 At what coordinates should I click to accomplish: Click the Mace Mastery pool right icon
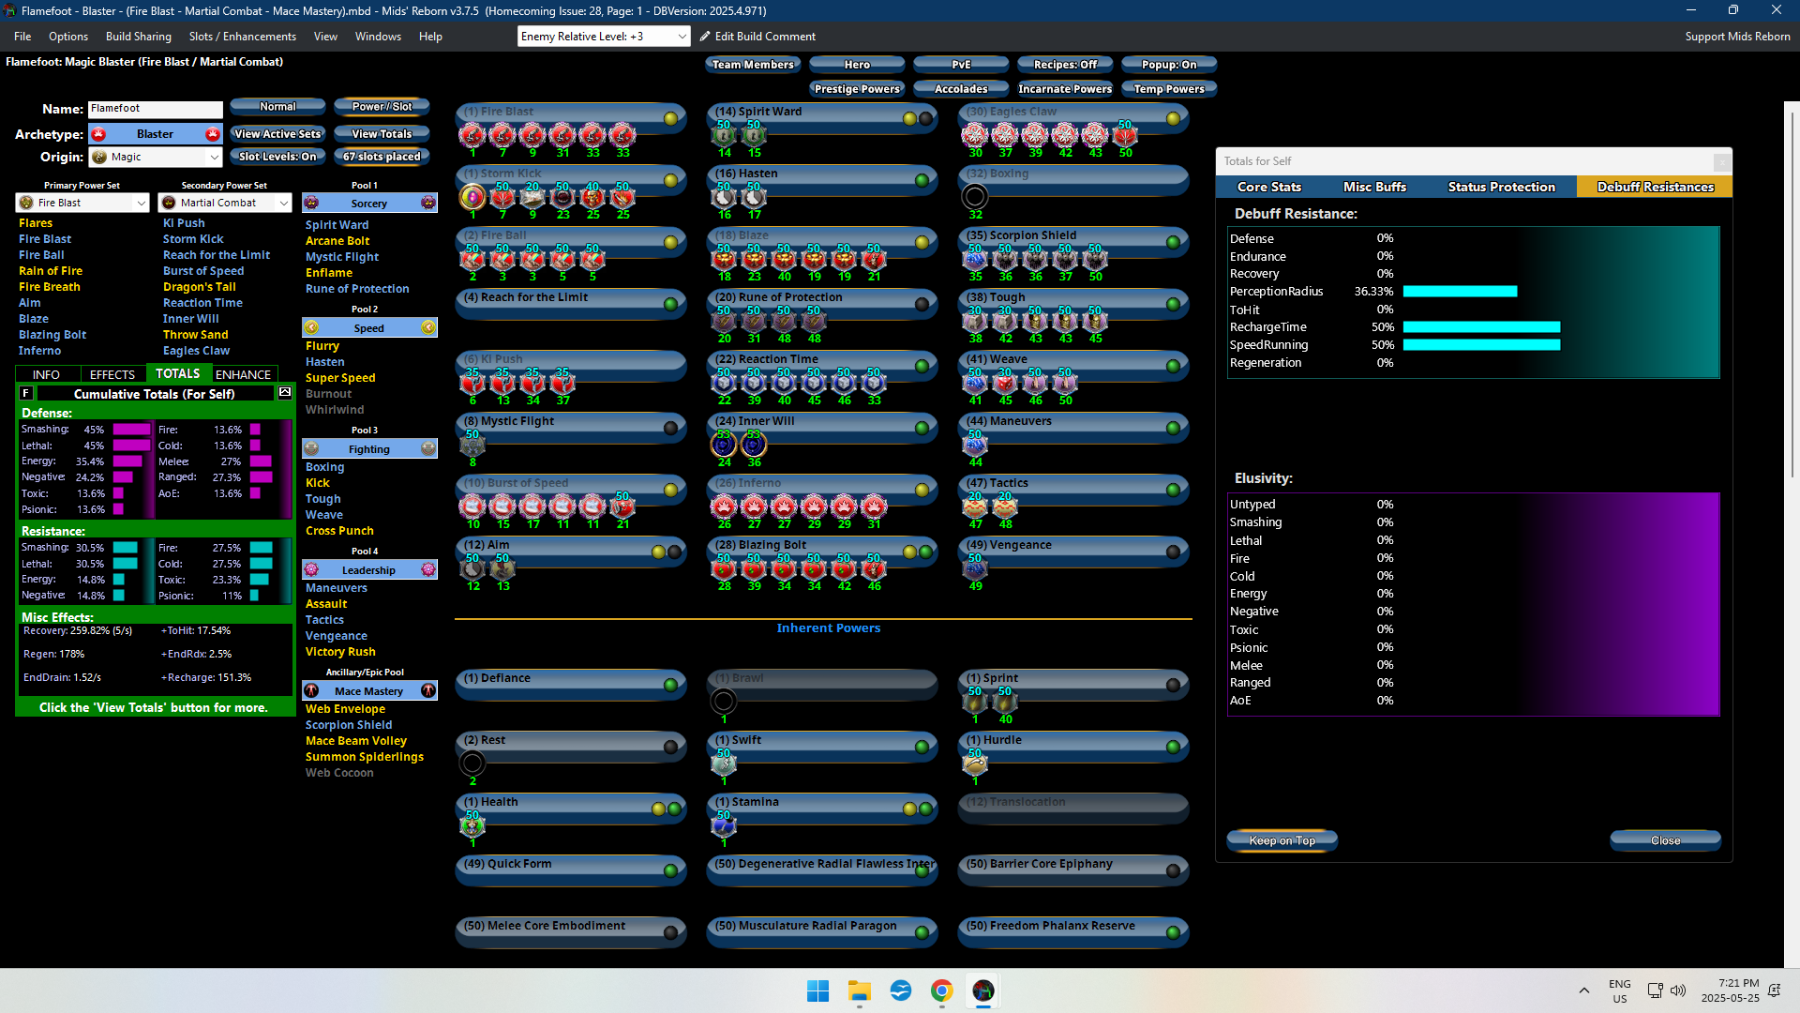tap(428, 691)
